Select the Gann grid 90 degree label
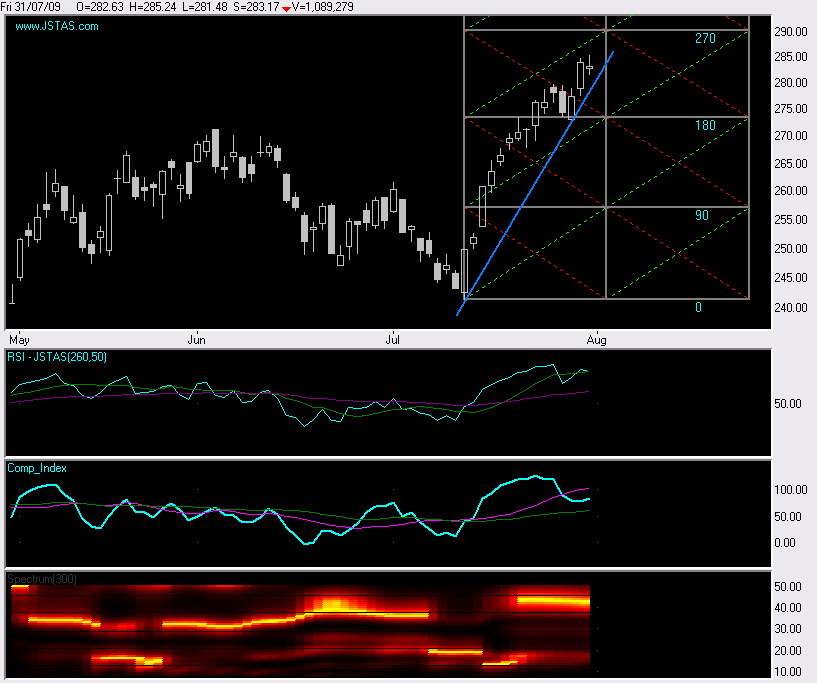The height and width of the screenshot is (683, 817). pyautogui.click(x=701, y=215)
